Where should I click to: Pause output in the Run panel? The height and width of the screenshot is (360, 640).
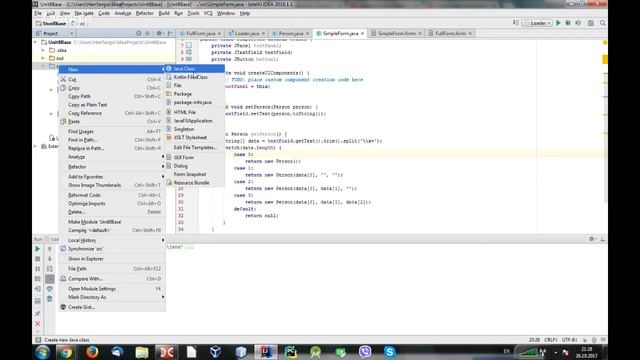coord(38,269)
